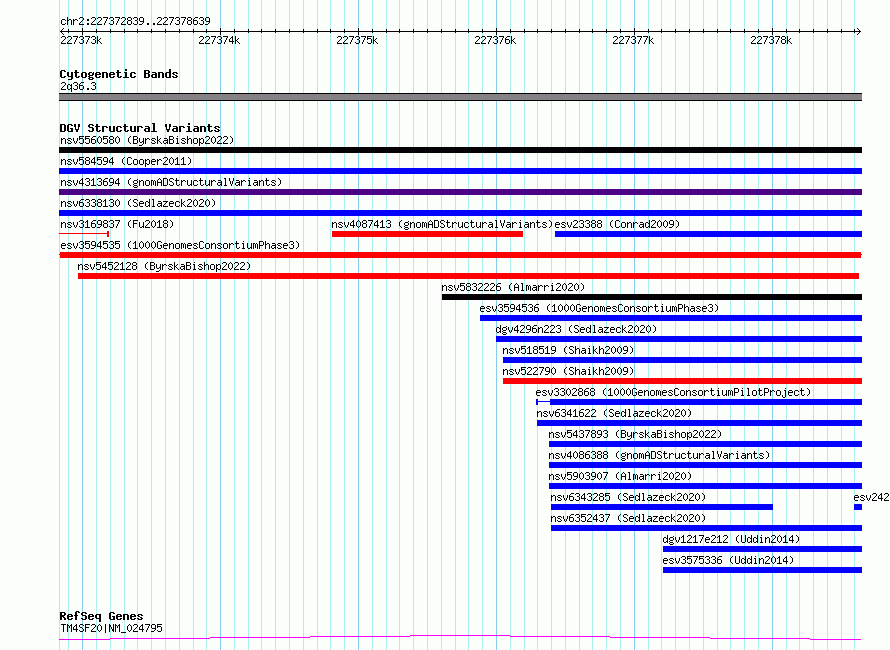Select nsv6352437 (Sedlazeck2020) label
The width and height of the screenshot is (890, 650).
[x=628, y=518]
